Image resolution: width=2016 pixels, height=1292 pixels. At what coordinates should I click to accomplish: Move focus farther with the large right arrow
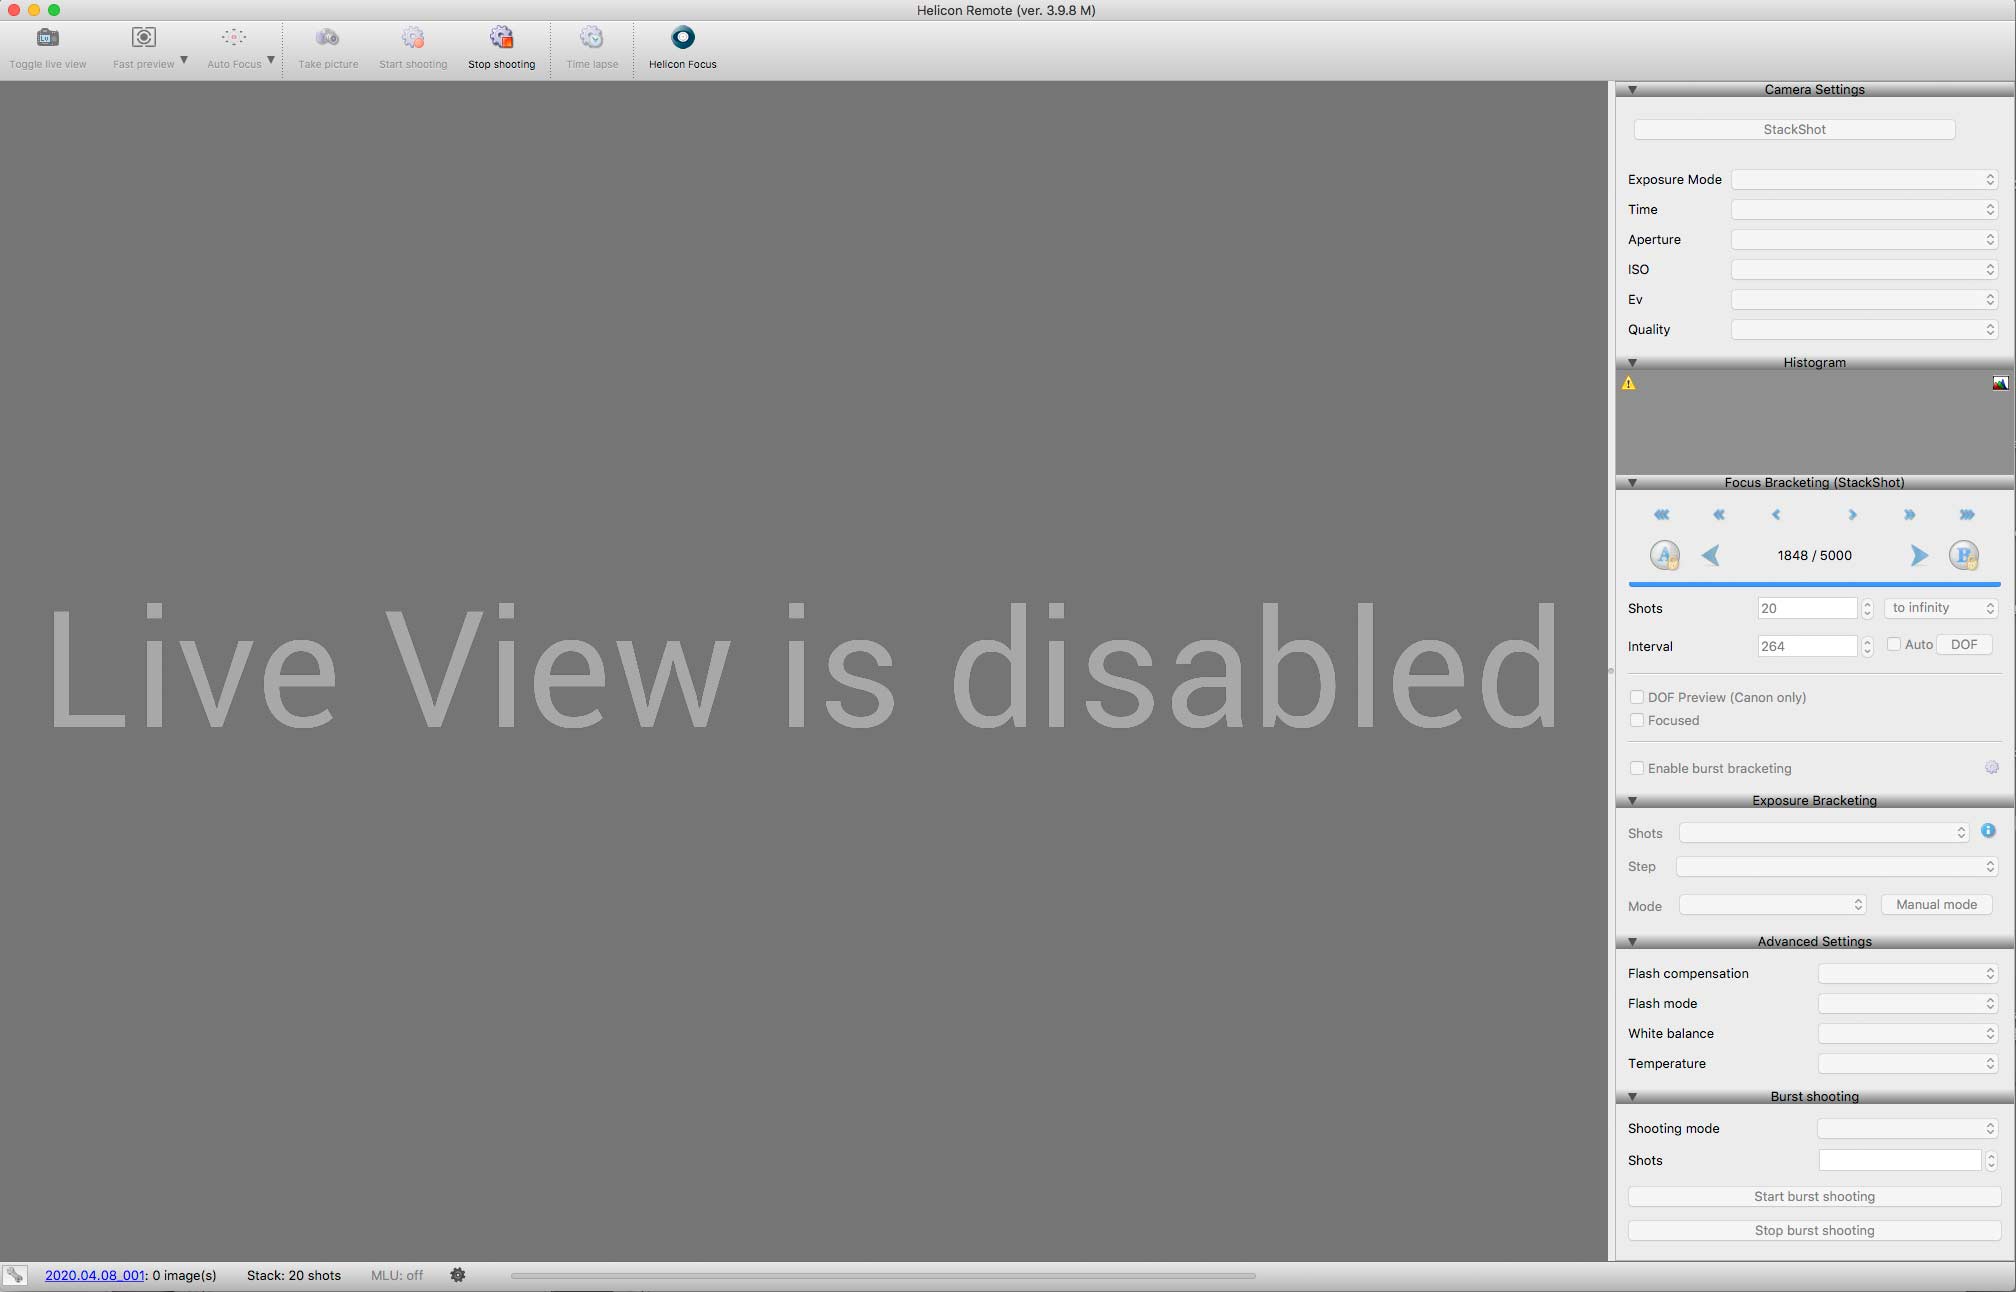[x=1918, y=555]
